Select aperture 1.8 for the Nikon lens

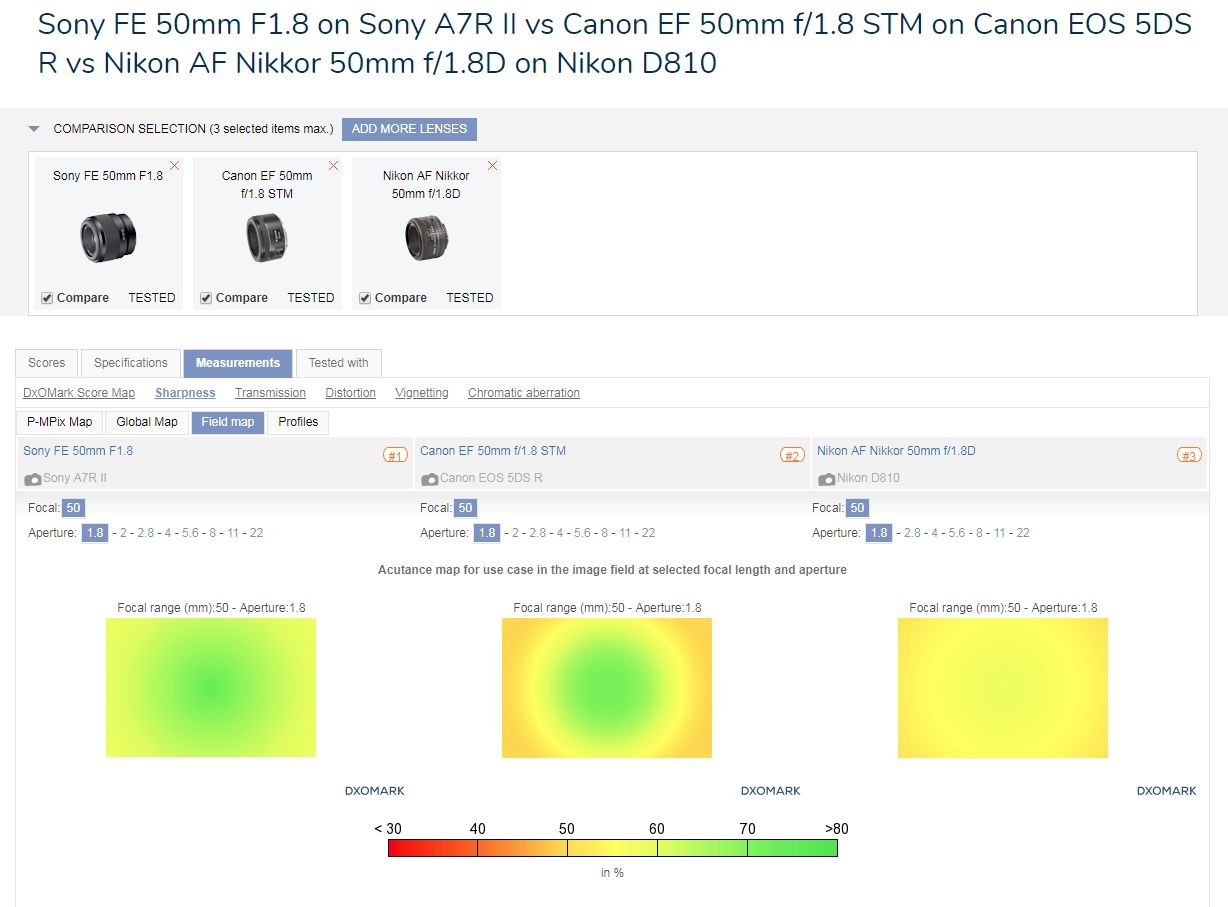click(x=879, y=533)
